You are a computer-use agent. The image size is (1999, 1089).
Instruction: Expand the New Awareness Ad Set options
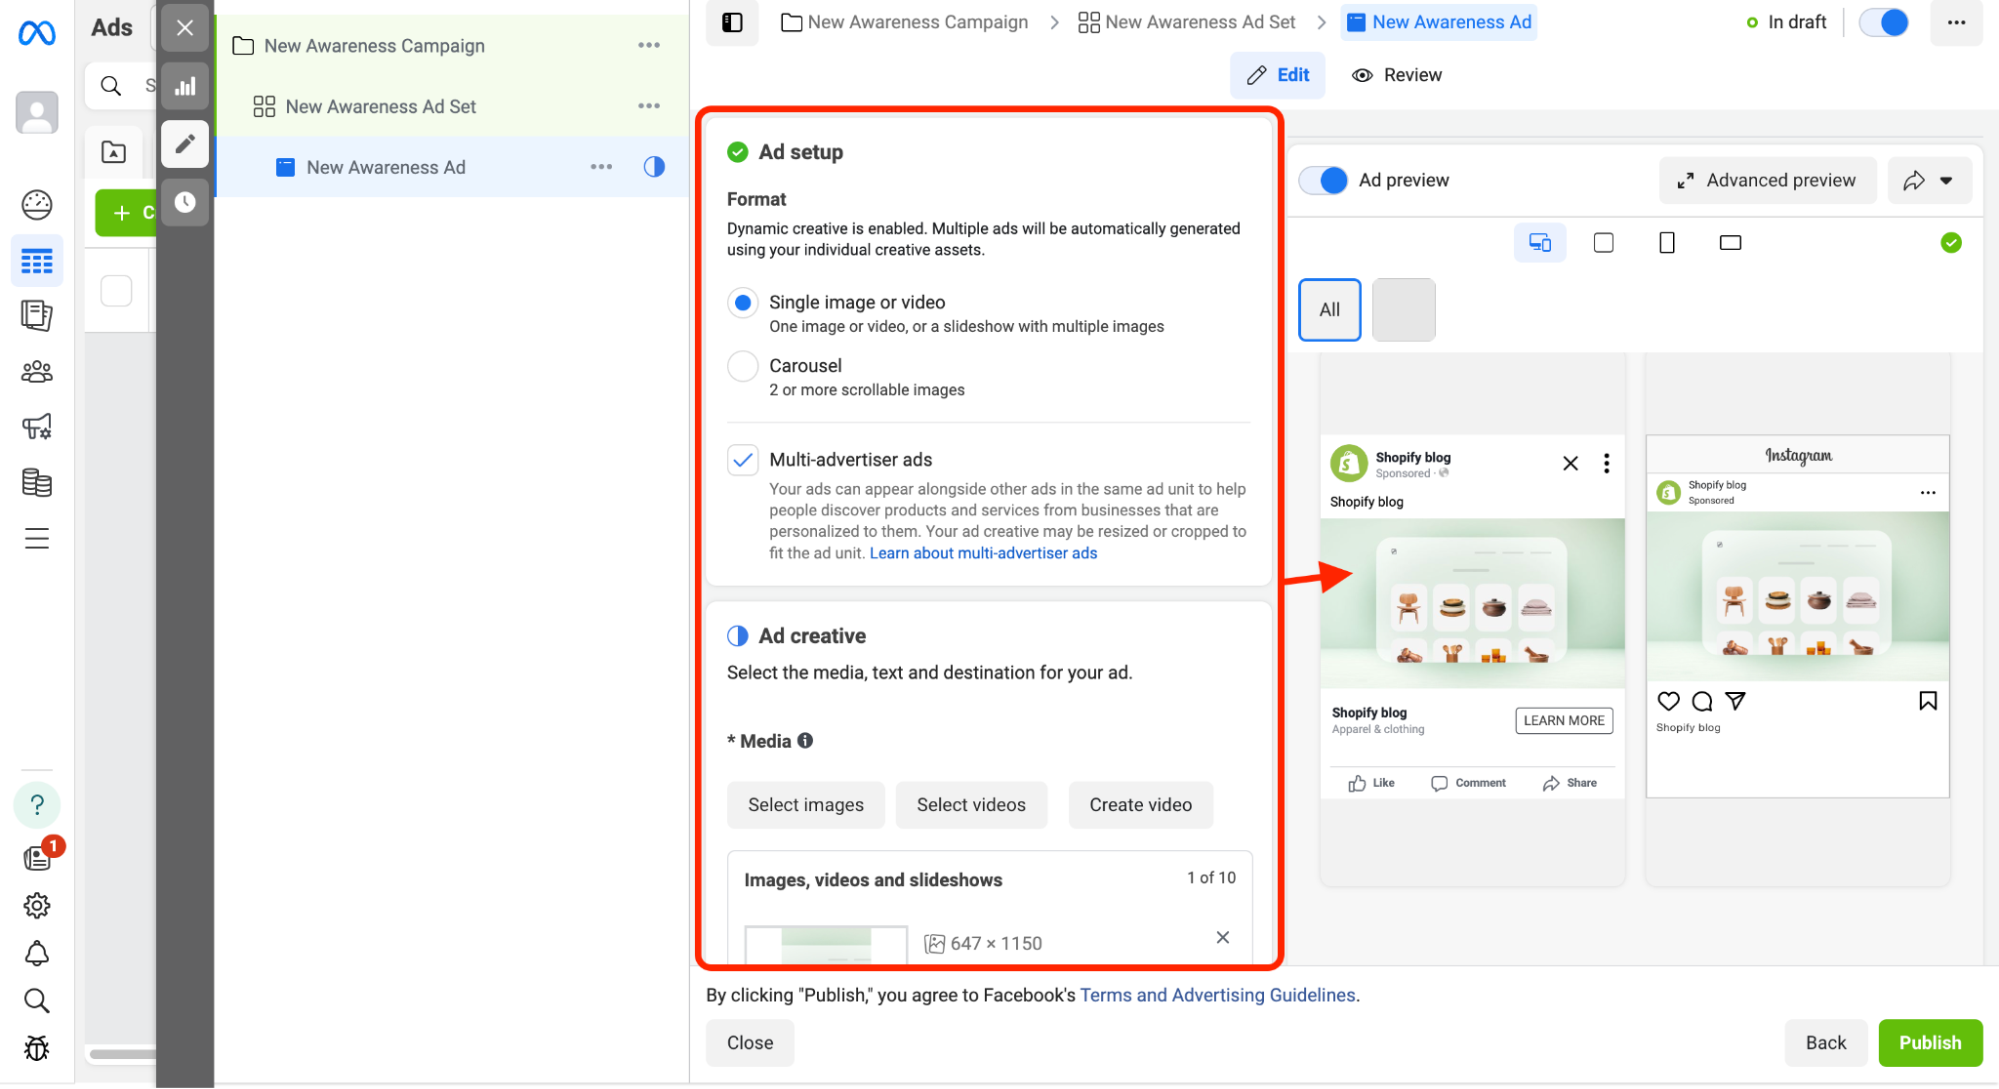click(649, 106)
